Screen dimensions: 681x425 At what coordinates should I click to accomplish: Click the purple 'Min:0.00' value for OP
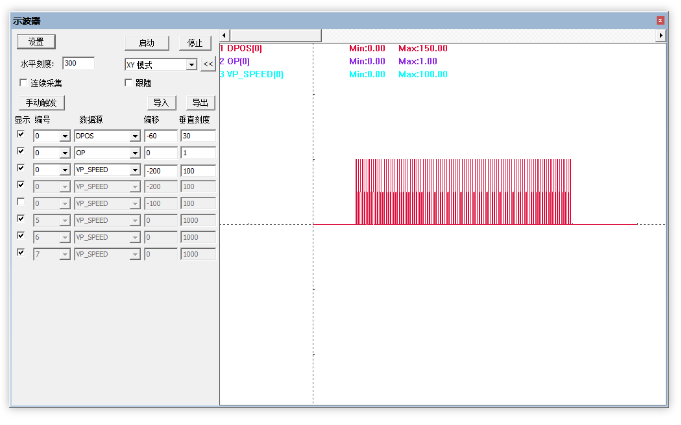click(367, 61)
